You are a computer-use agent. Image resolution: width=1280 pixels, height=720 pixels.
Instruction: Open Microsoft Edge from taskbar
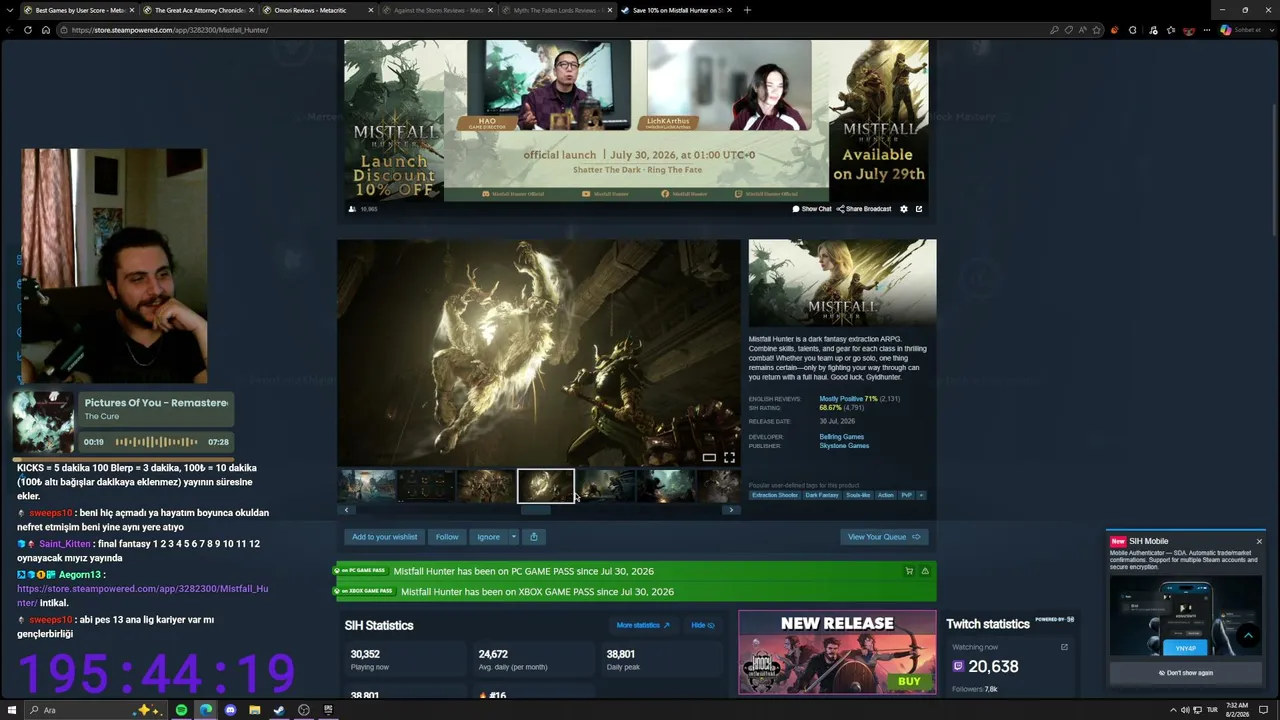(x=206, y=710)
